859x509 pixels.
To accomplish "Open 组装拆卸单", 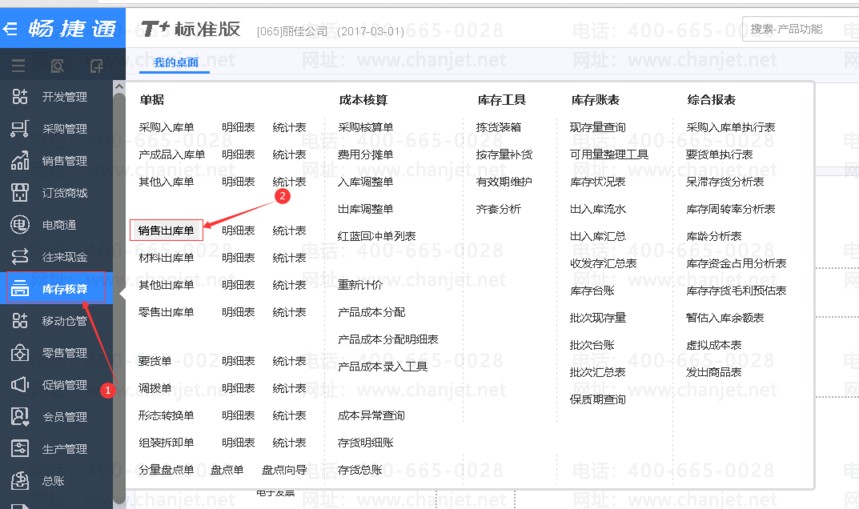I will pos(166,443).
